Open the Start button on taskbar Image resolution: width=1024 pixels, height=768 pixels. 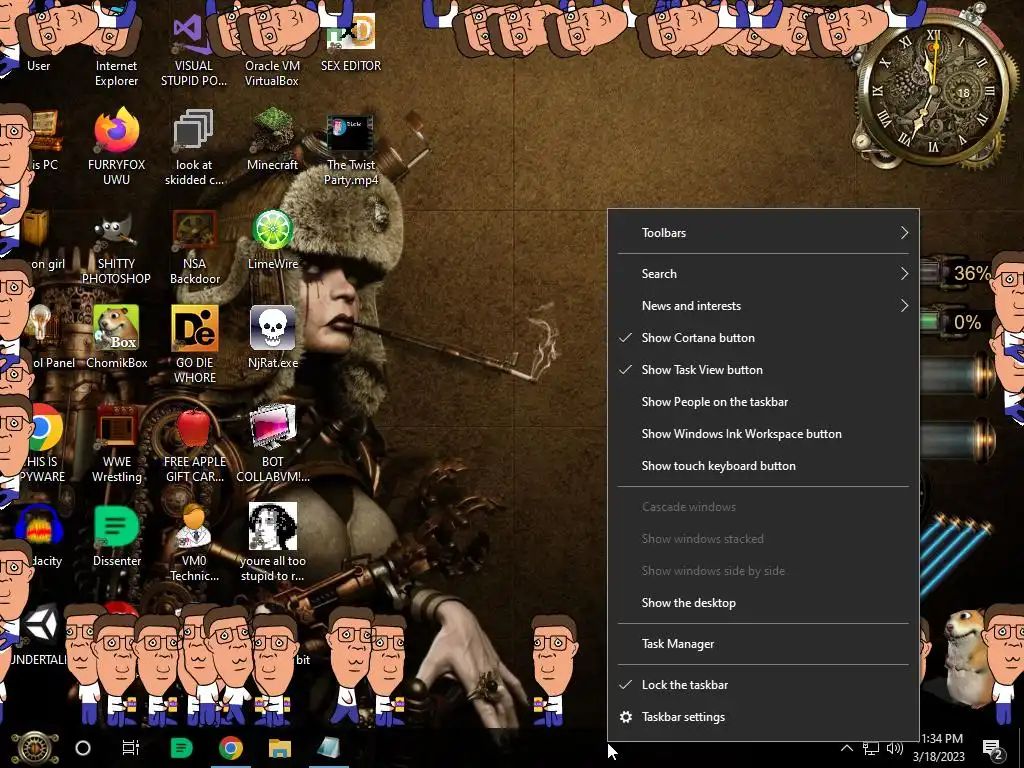point(35,748)
